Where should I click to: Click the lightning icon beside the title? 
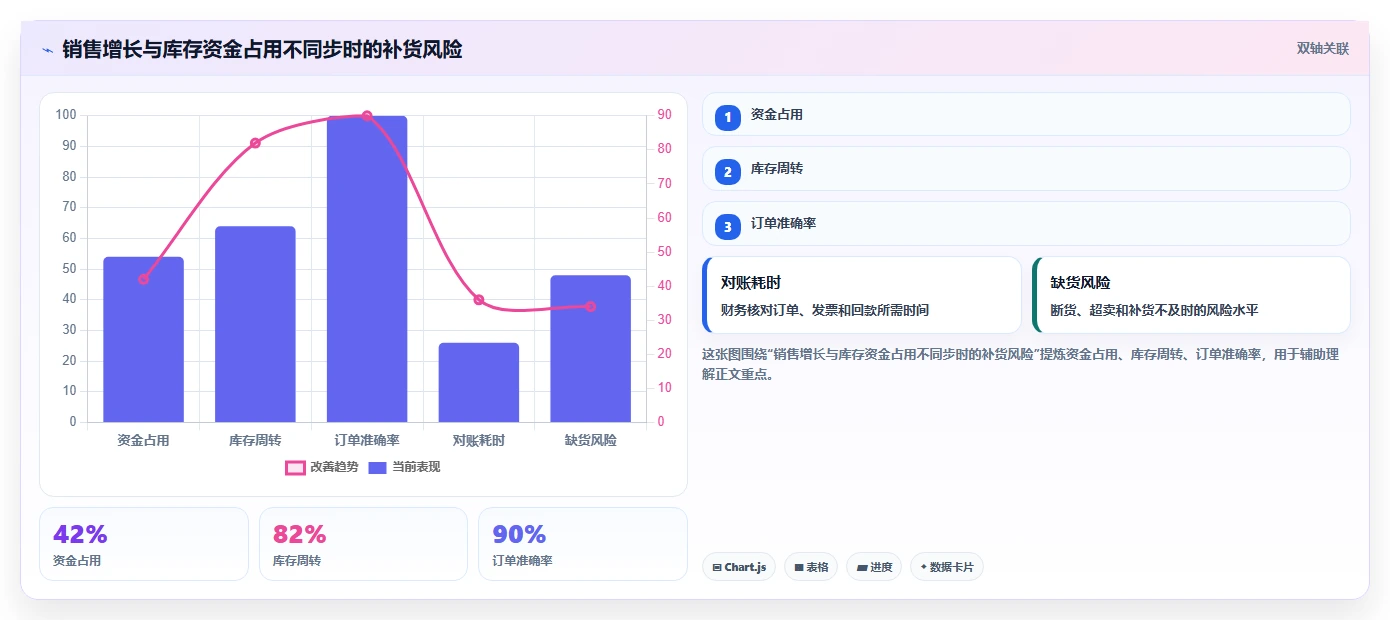click(47, 50)
